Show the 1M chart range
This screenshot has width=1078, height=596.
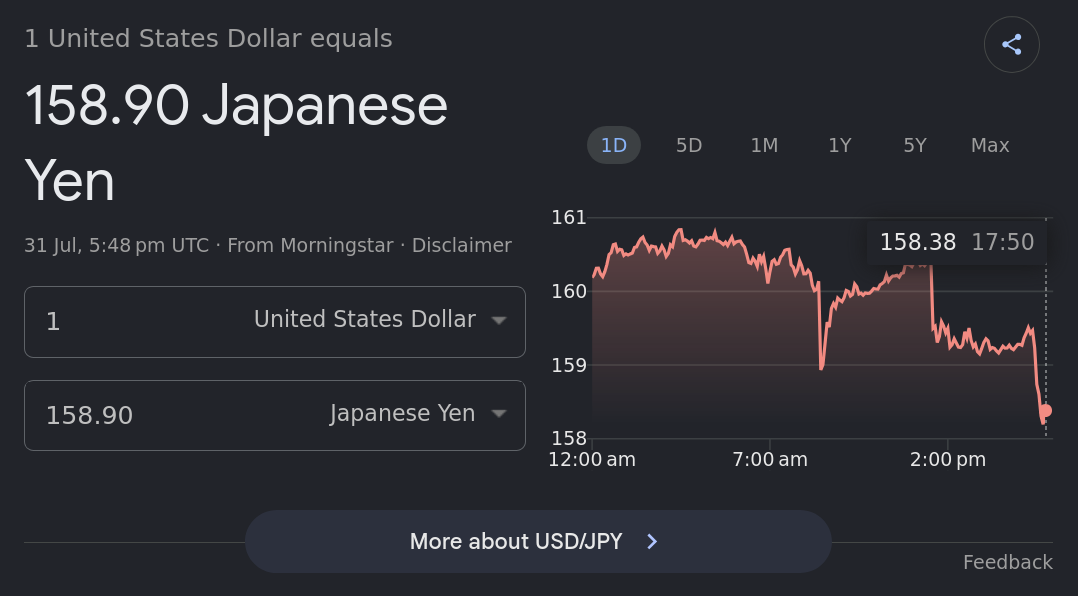tap(764, 145)
